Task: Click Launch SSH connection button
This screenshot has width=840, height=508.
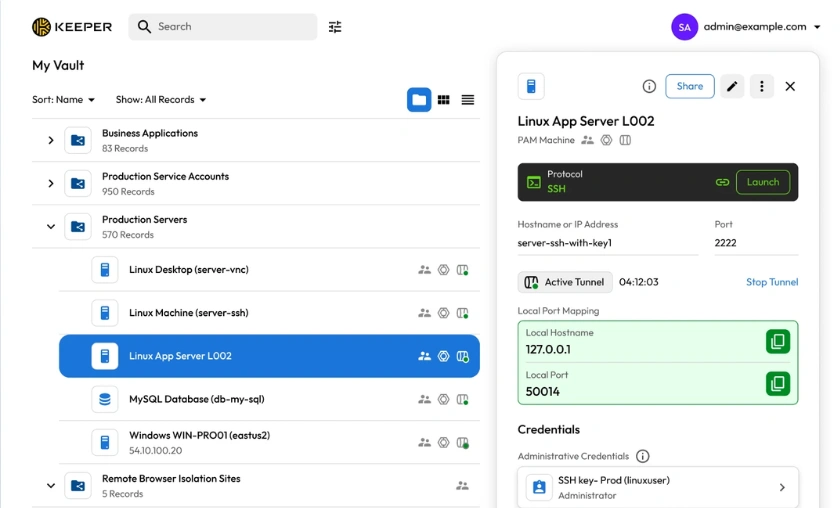Action: point(763,182)
